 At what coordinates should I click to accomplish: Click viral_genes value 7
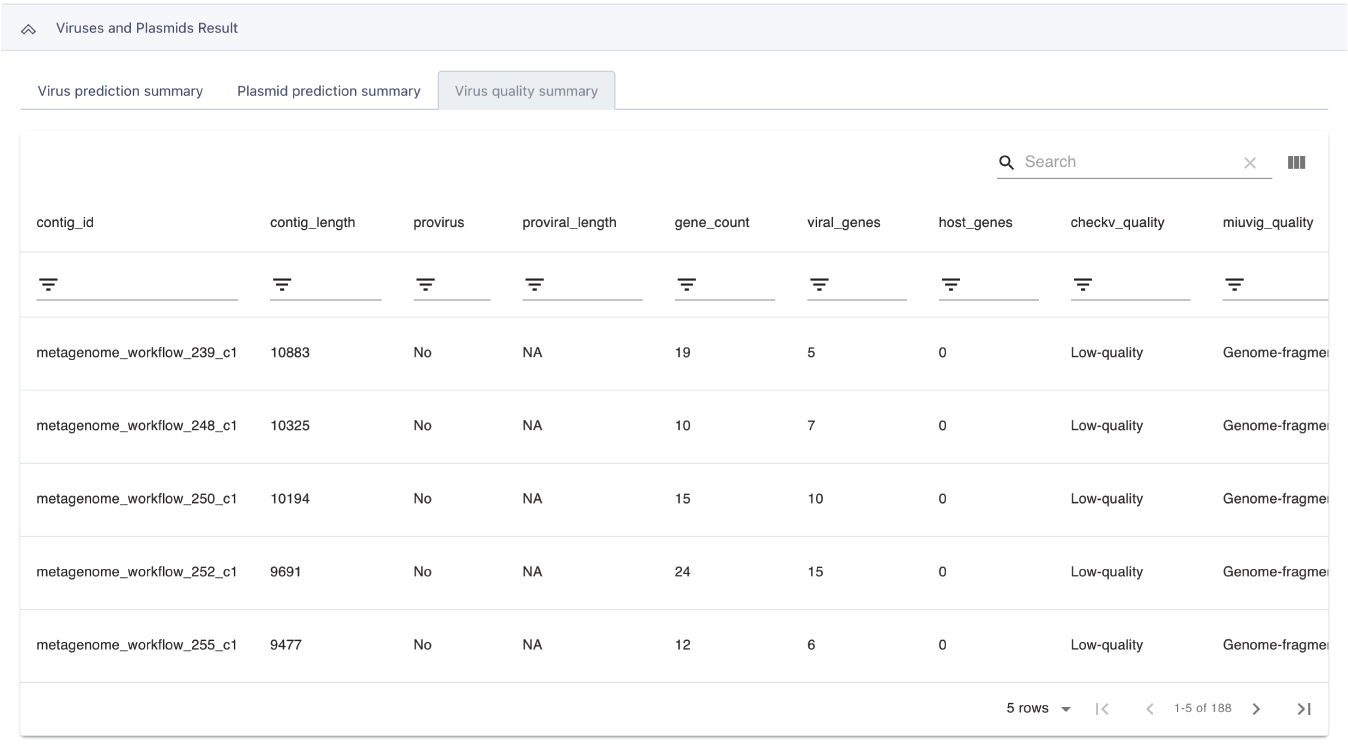811,426
